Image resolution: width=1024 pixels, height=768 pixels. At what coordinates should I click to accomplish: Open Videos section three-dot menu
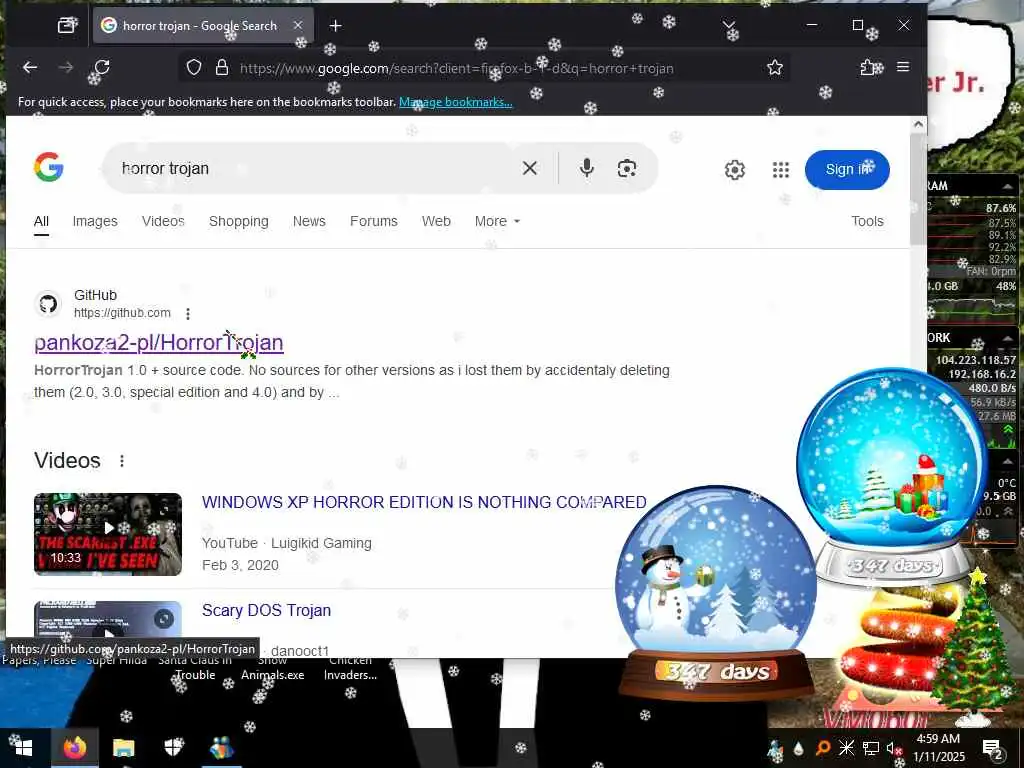coord(122,461)
